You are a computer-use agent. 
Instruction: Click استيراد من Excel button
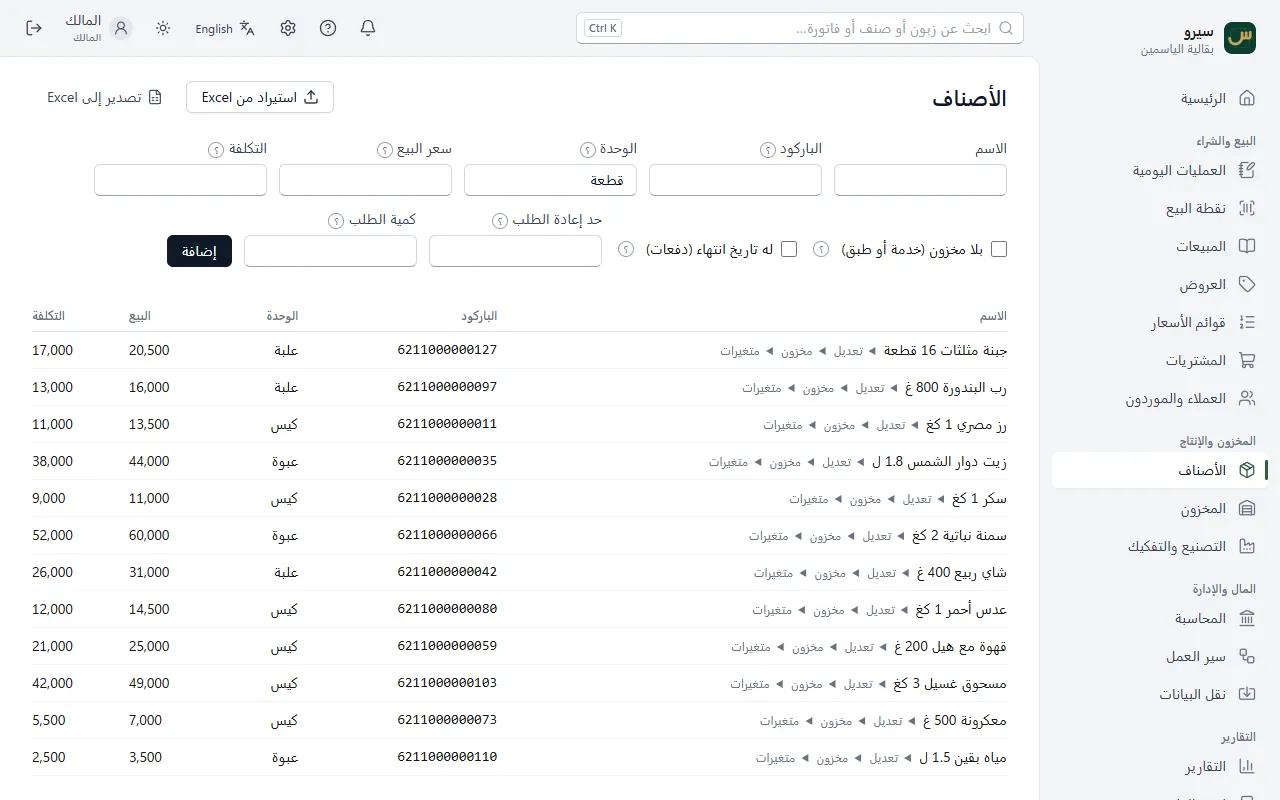click(x=260, y=97)
